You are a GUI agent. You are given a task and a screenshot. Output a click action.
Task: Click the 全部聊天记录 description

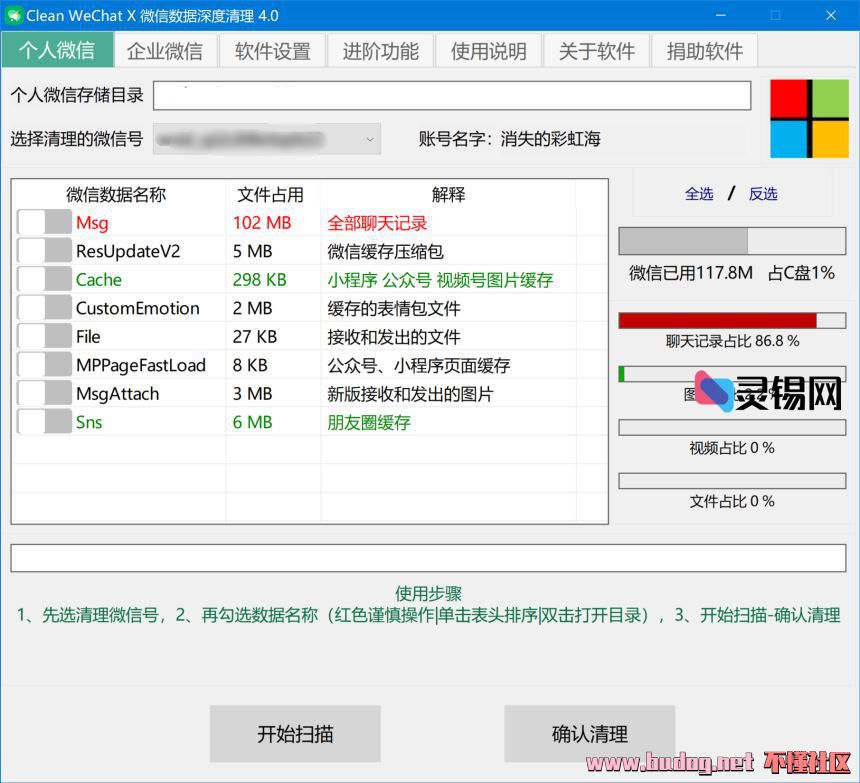coord(377,223)
